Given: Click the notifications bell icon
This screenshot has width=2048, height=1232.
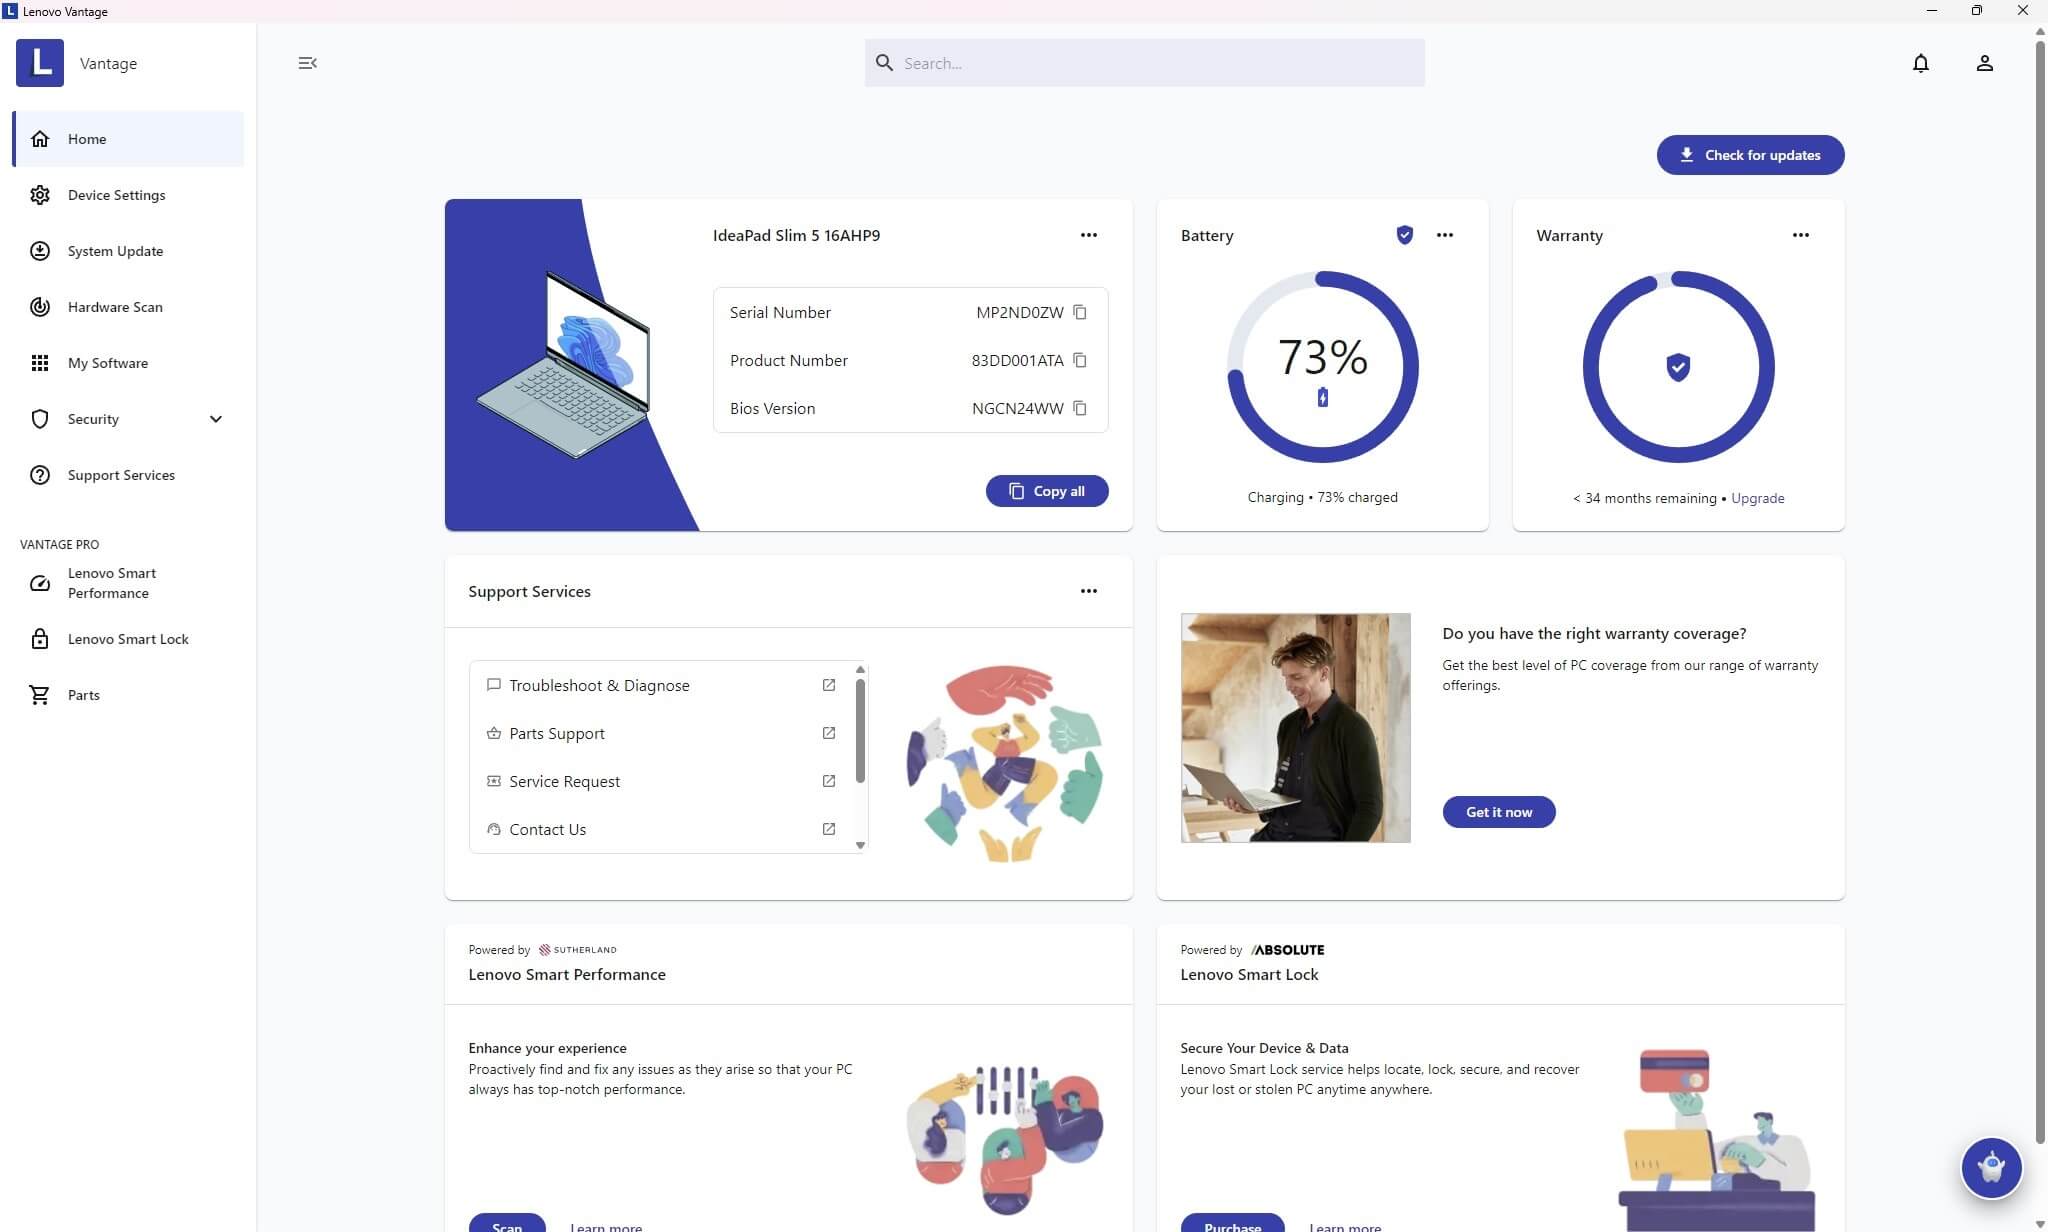Looking at the screenshot, I should 1921,63.
